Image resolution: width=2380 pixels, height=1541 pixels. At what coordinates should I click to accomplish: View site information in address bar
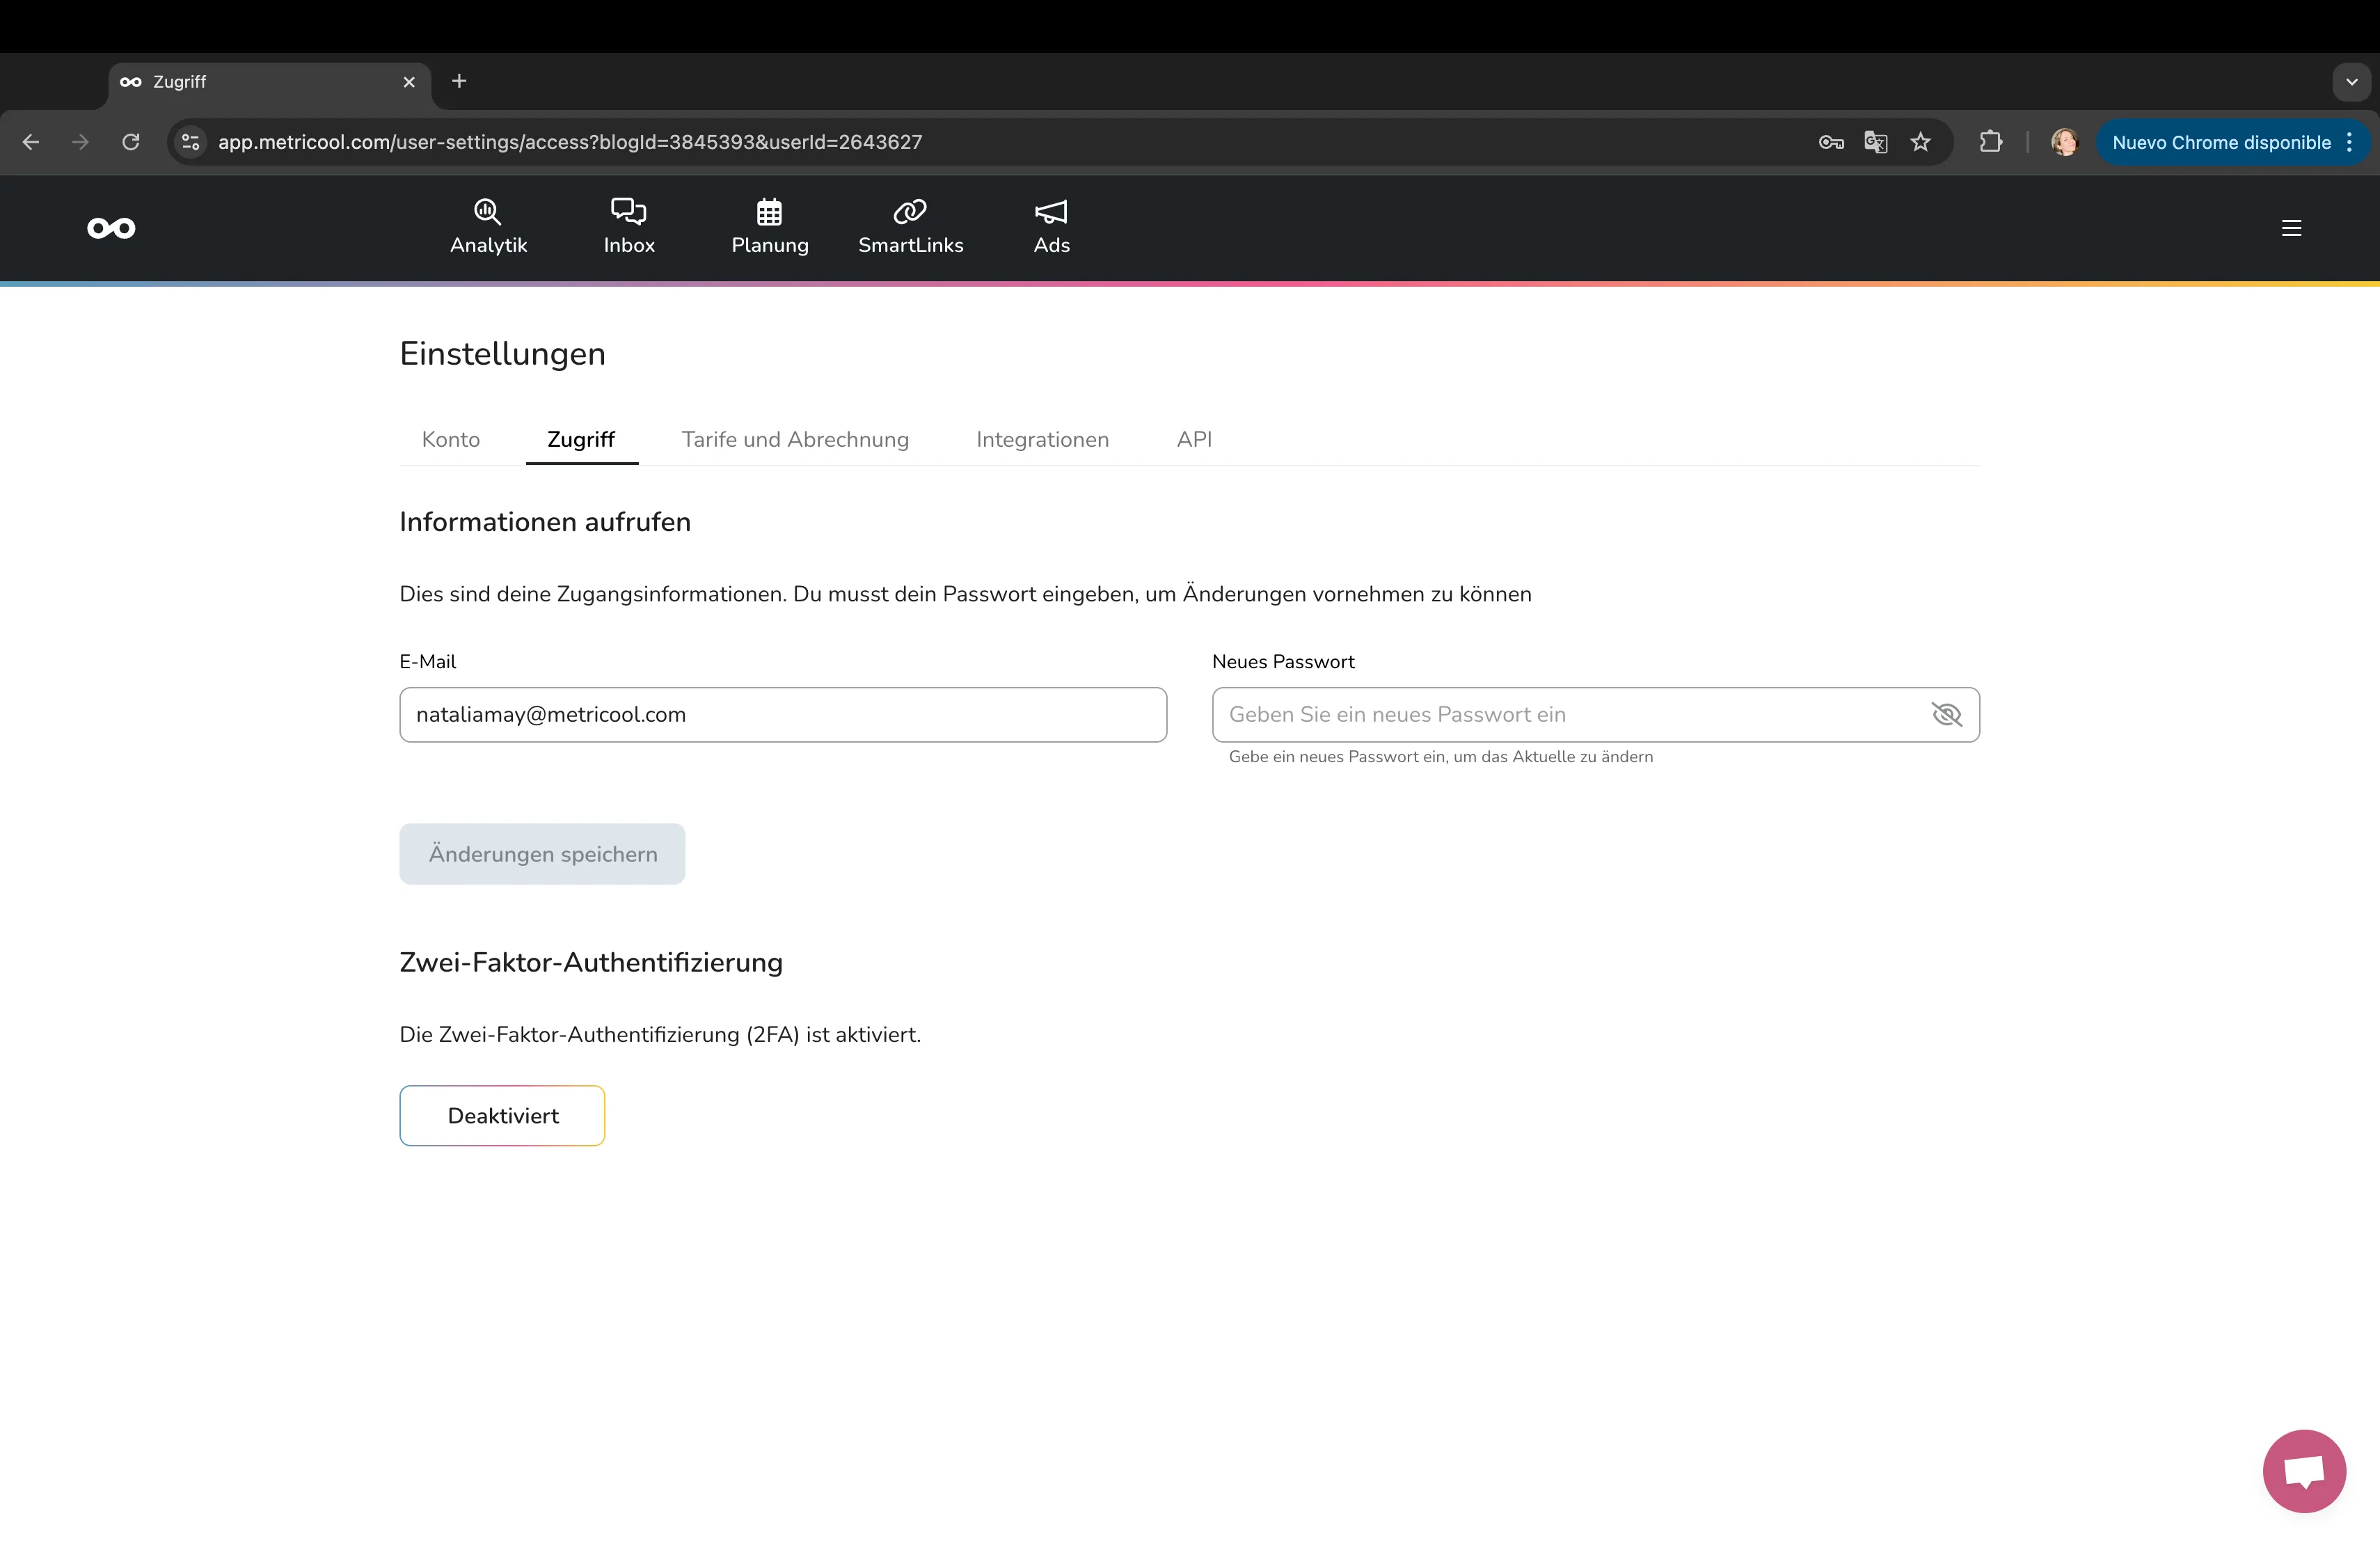pos(191,142)
